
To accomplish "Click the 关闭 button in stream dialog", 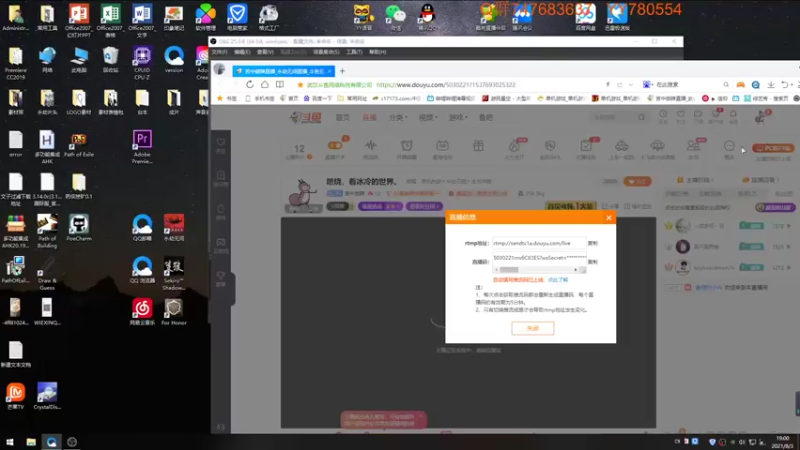I will coord(533,328).
